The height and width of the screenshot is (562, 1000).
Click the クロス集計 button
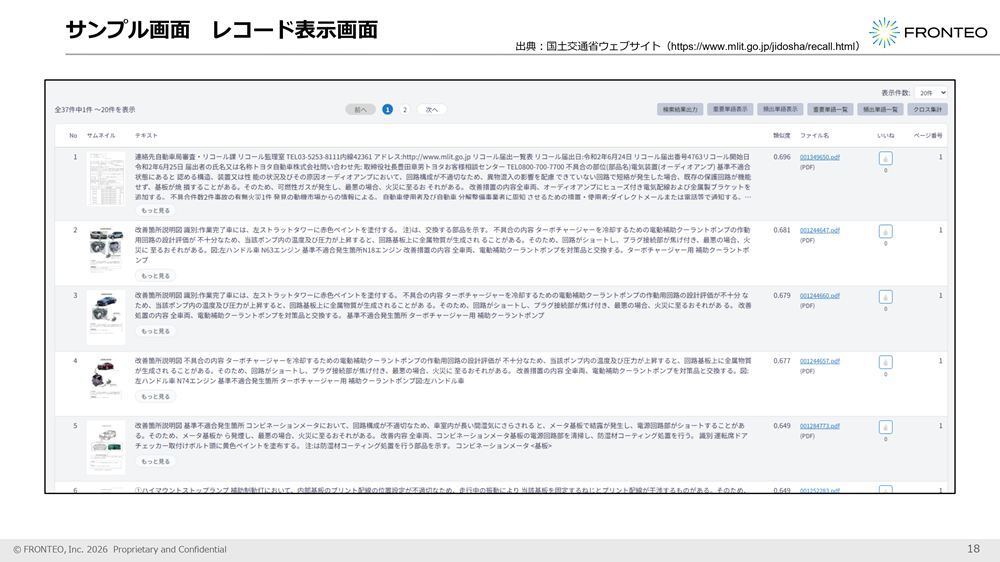pyautogui.click(x=927, y=110)
